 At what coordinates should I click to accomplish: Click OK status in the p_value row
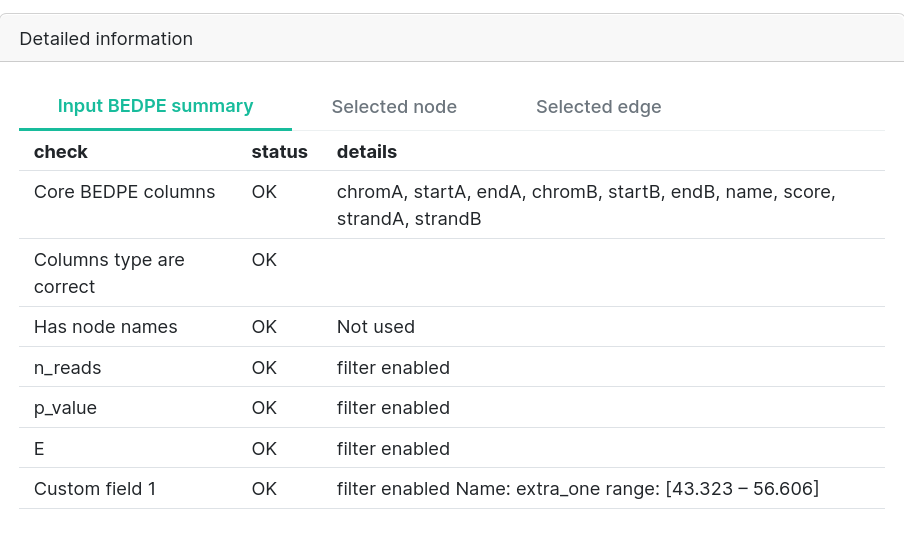click(264, 408)
